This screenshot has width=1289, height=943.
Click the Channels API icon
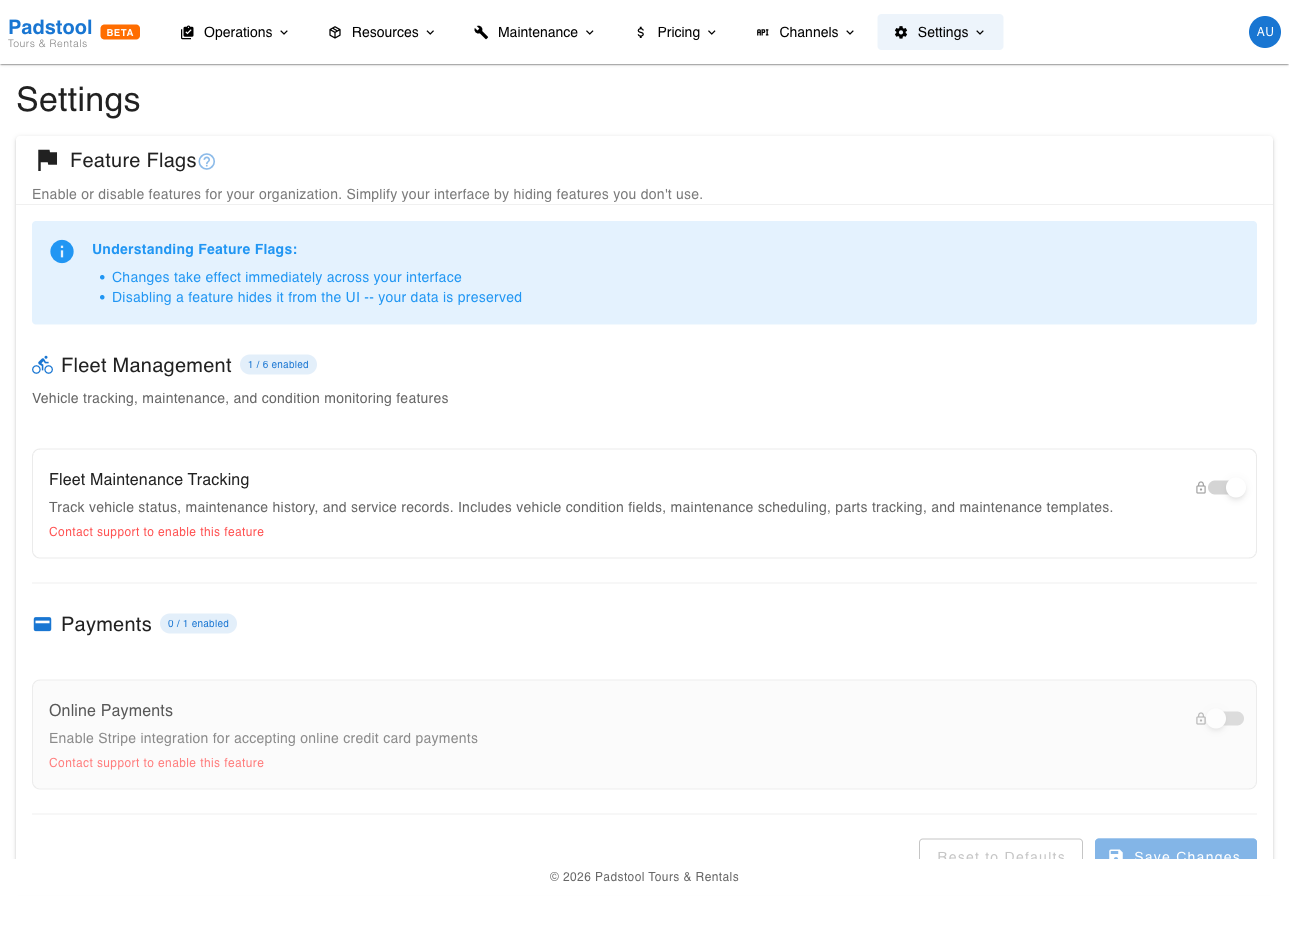763,32
